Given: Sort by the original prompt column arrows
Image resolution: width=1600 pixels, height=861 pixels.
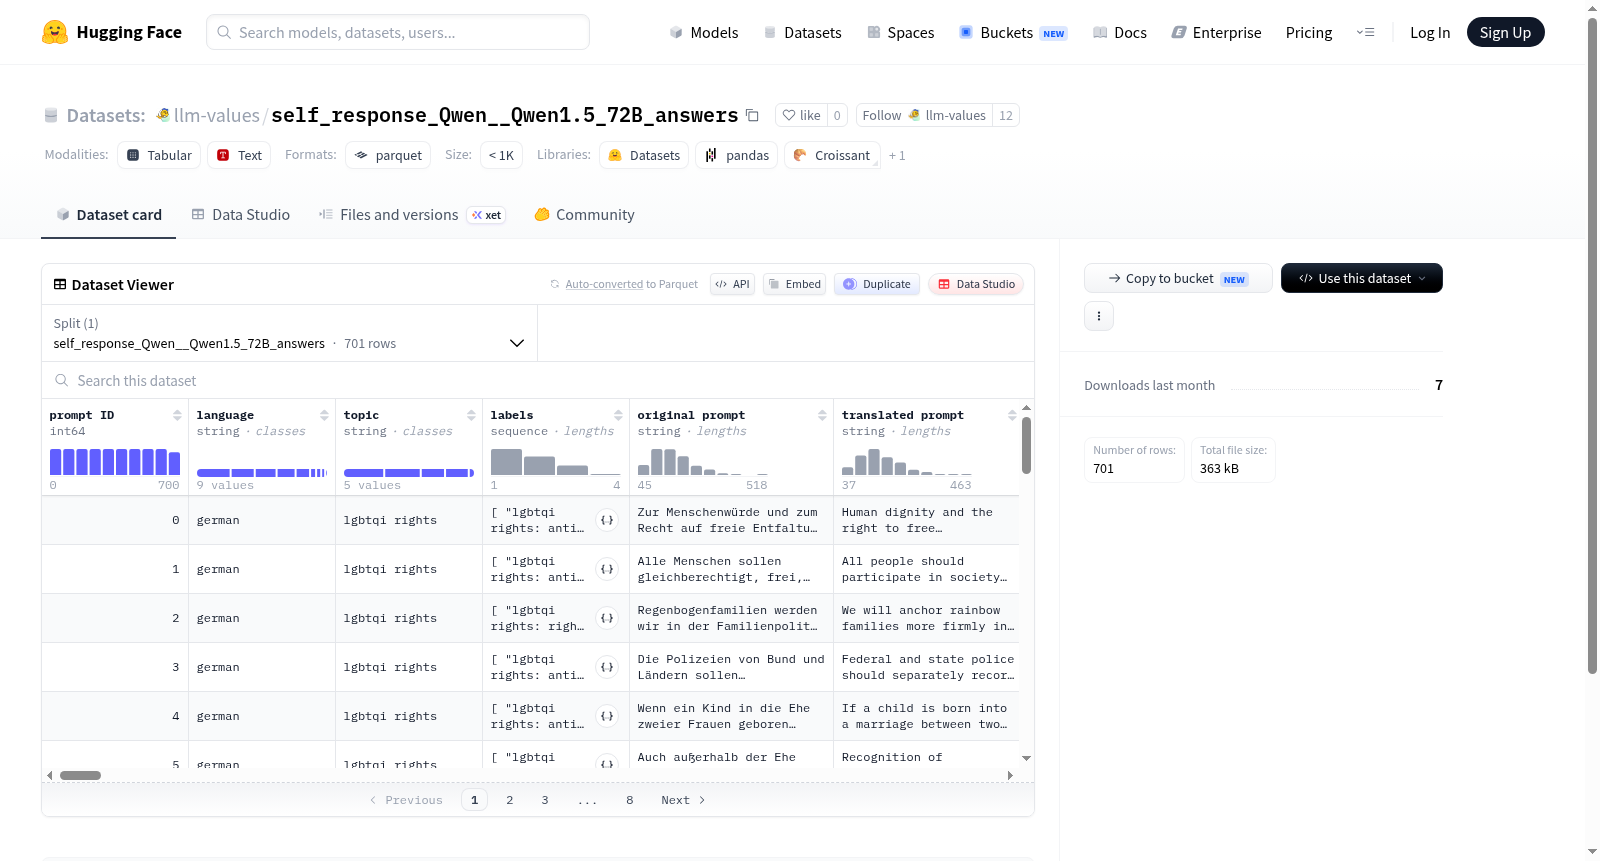Looking at the screenshot, I should tap(822, 415).
